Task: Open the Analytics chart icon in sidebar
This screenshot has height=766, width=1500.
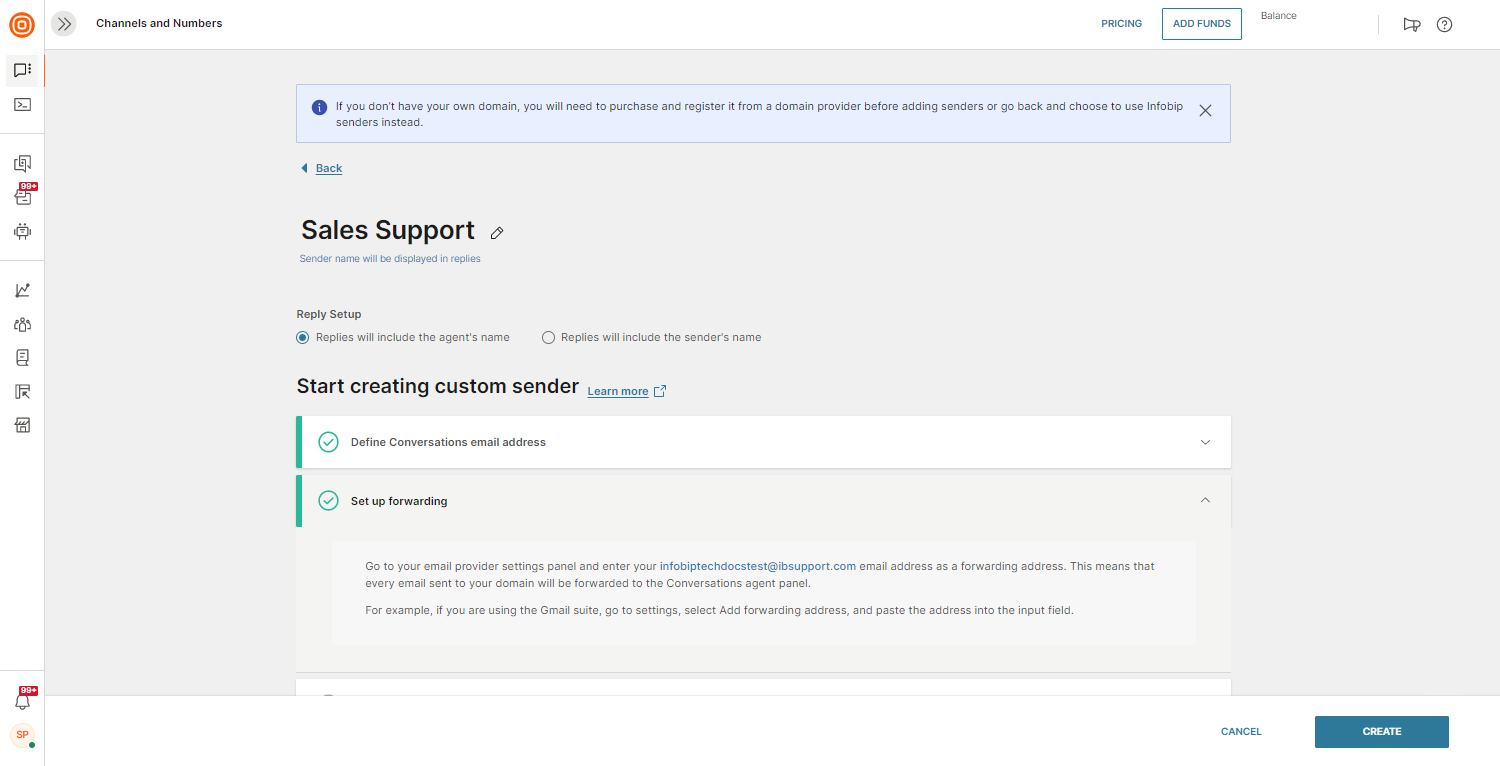Action: point(22,290)
